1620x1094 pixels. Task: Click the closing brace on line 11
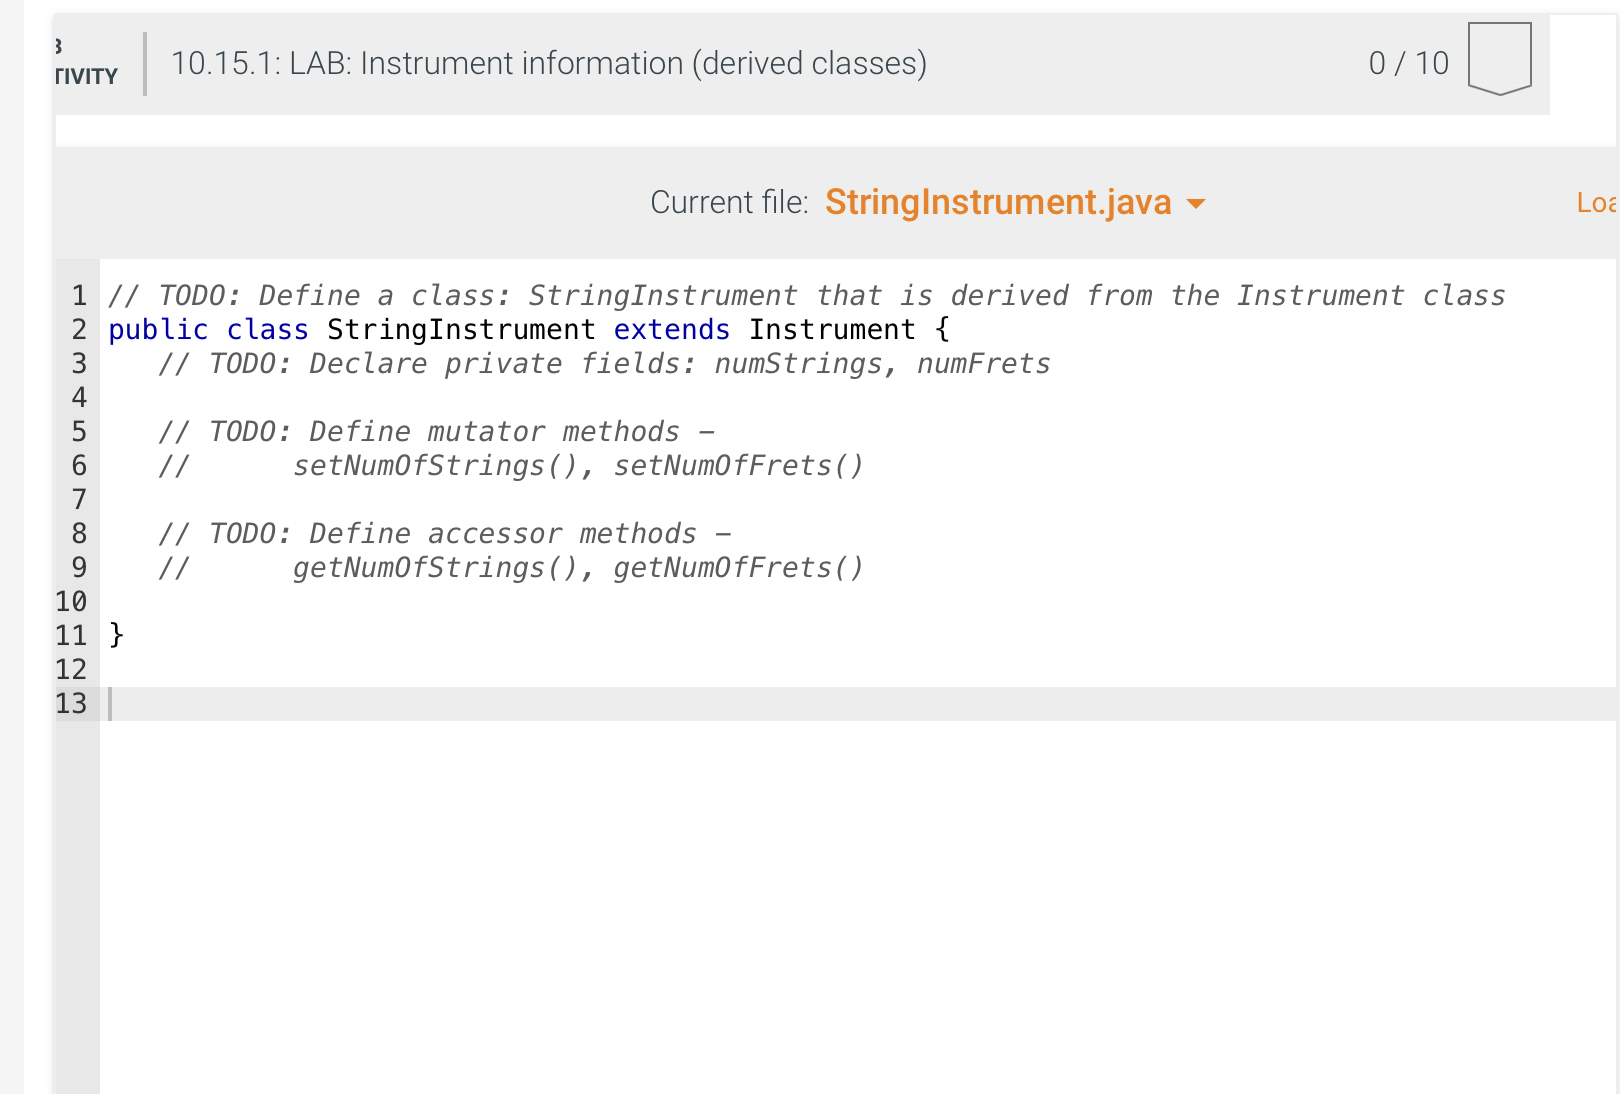[x=115, y=635]
